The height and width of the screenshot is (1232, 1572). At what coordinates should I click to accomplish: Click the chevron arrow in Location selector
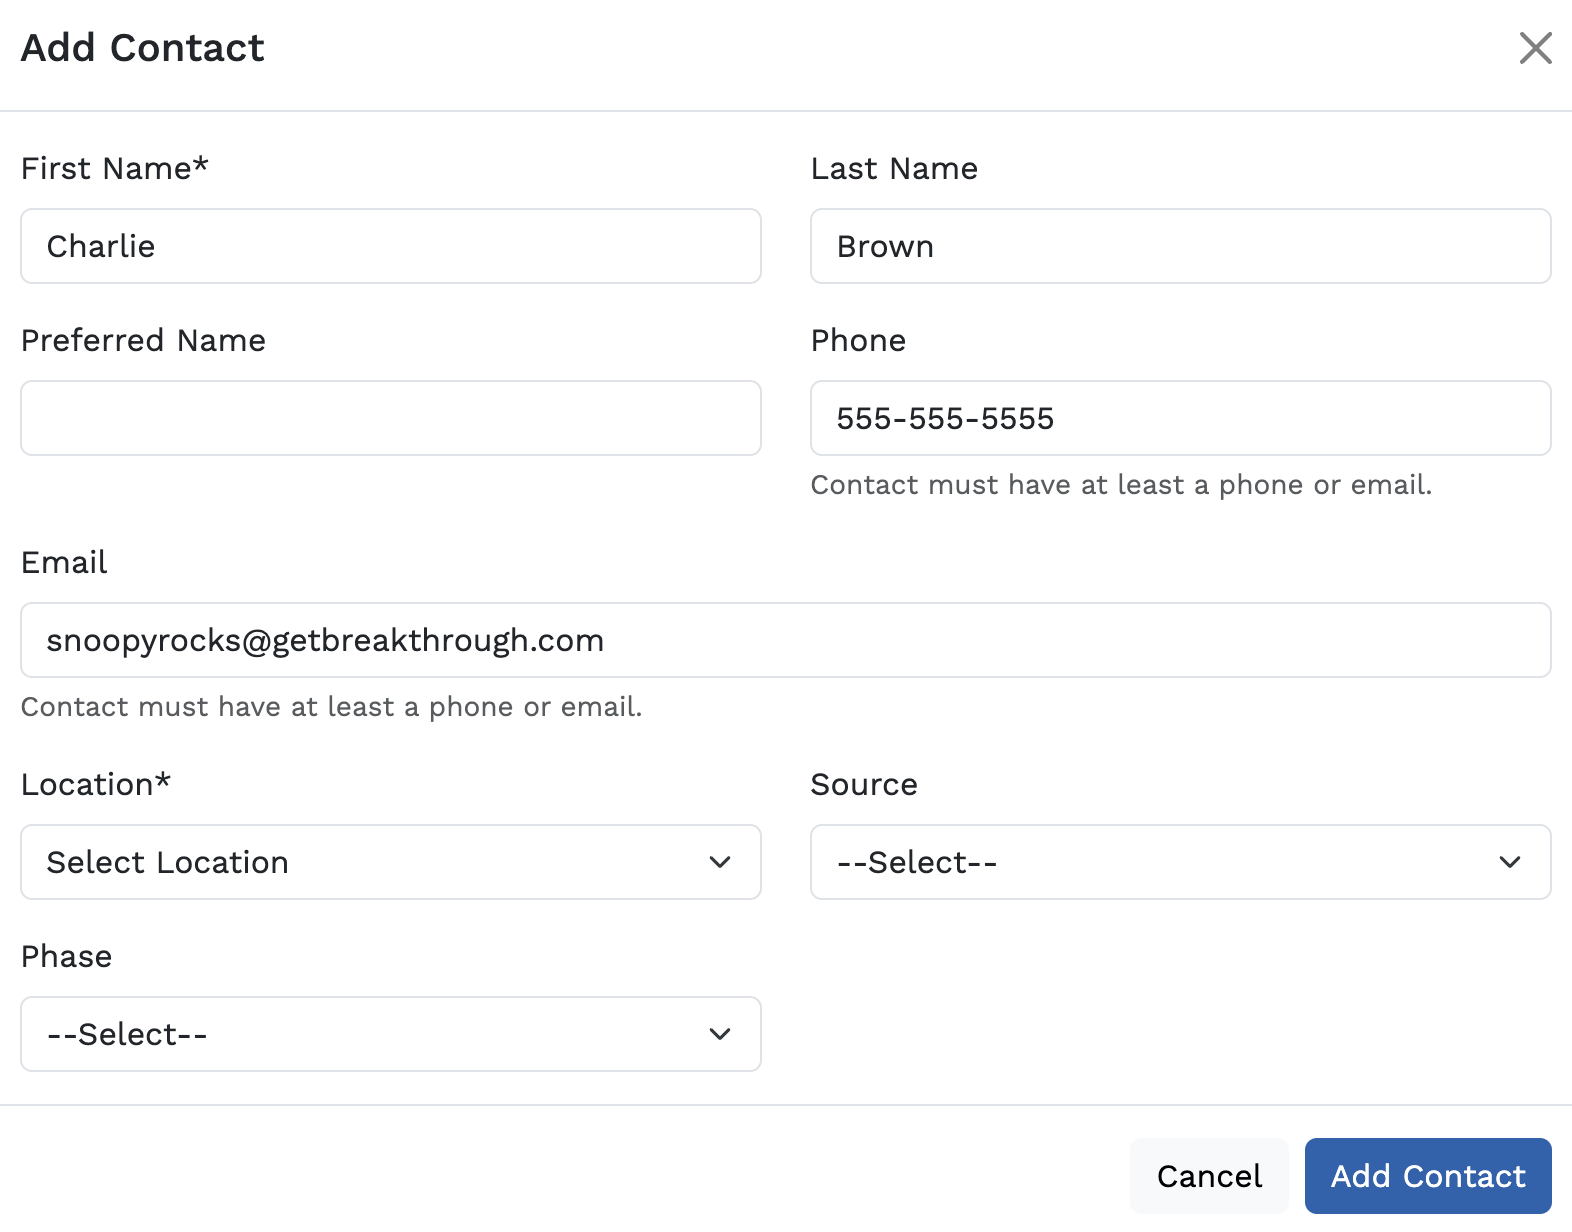pos(720,862)
